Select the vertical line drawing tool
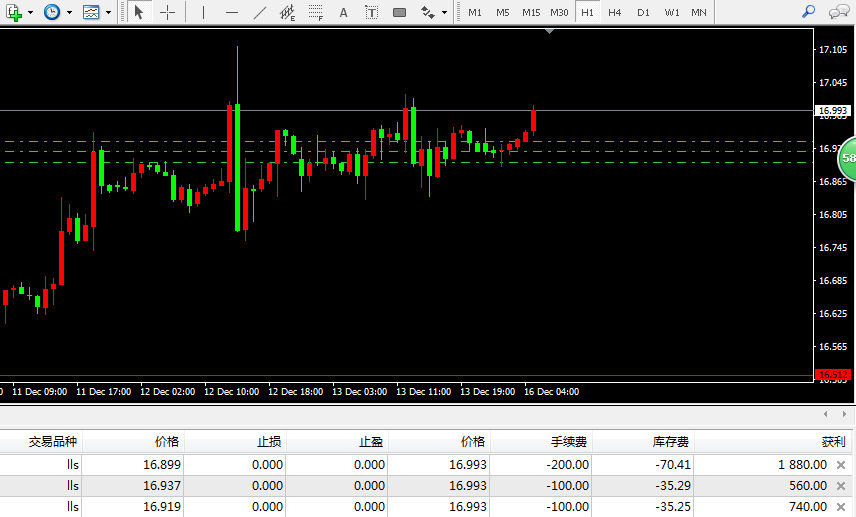 (x=203, y=12)
